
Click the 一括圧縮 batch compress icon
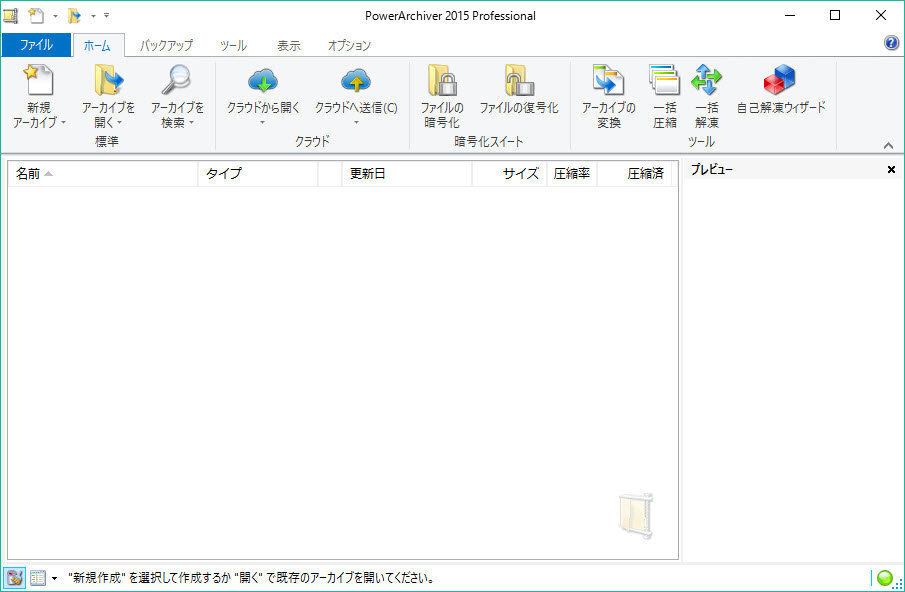point(664,80)
